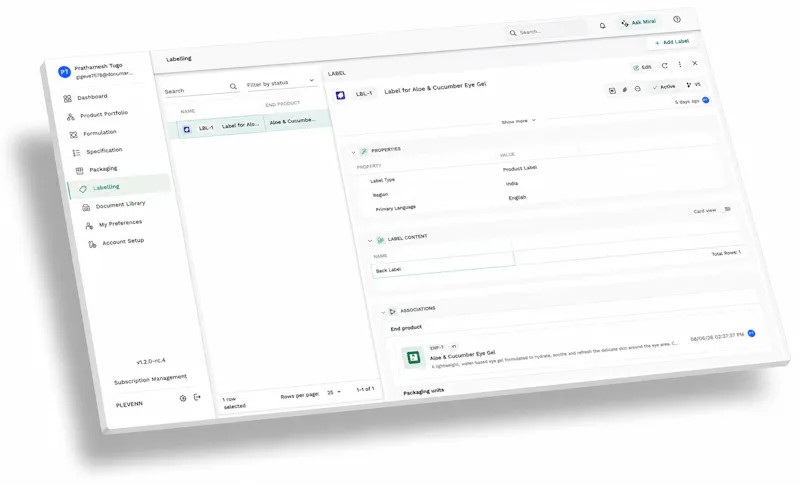
Task: Close the label detail panel
Action: coord(694,63)
